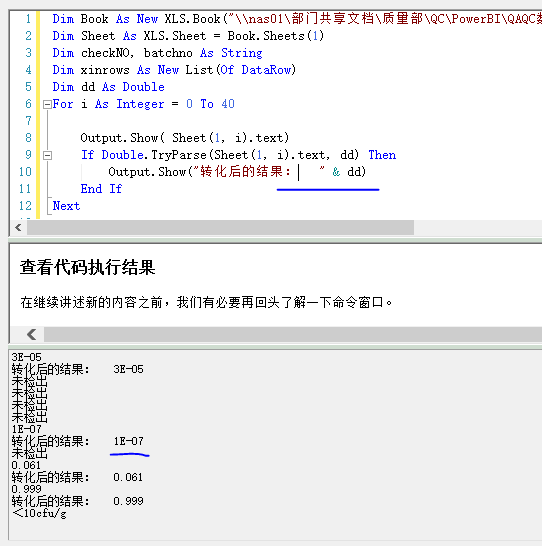The image size is (542, 546).
Task: Click the code editor's horizontal scrollbar thumb
Action: point(220,228)
